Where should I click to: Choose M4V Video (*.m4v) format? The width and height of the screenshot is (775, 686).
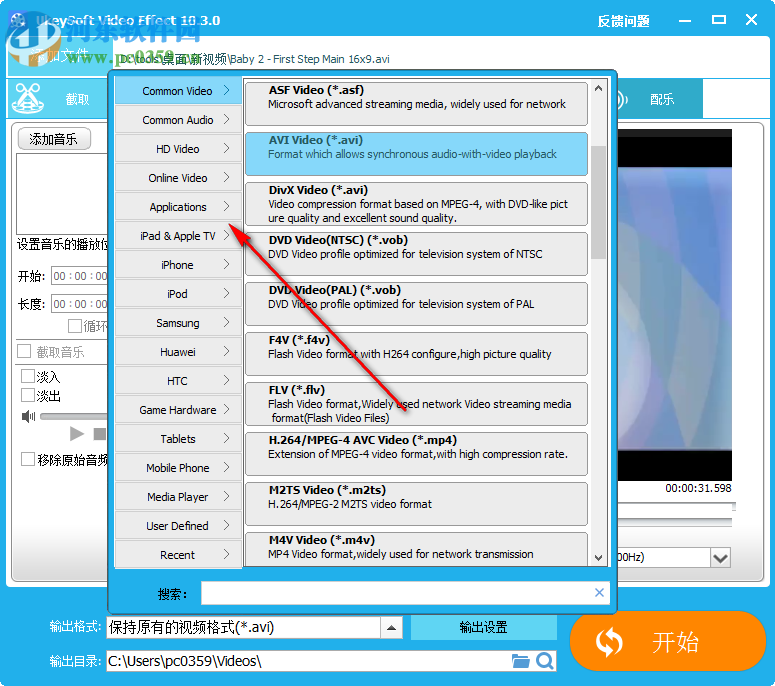tap(416, 549)
